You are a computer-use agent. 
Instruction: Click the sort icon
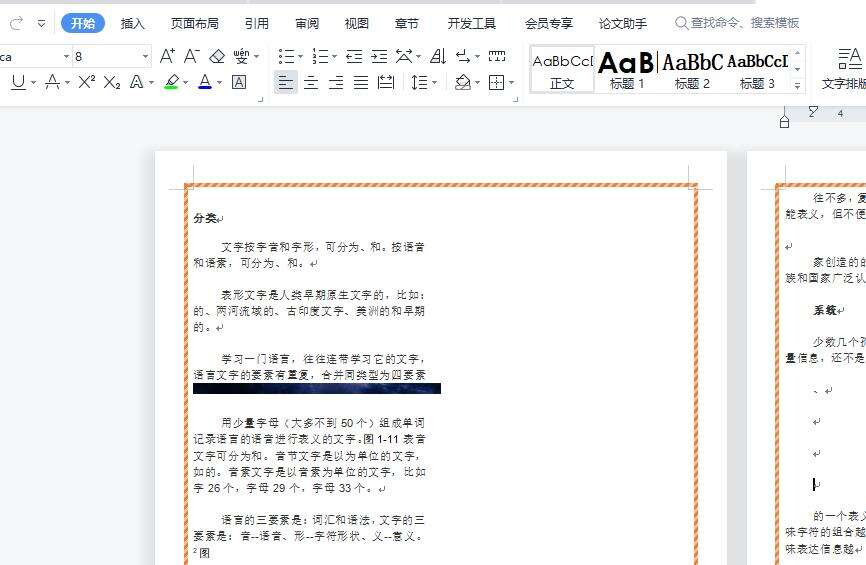(438, 56)
